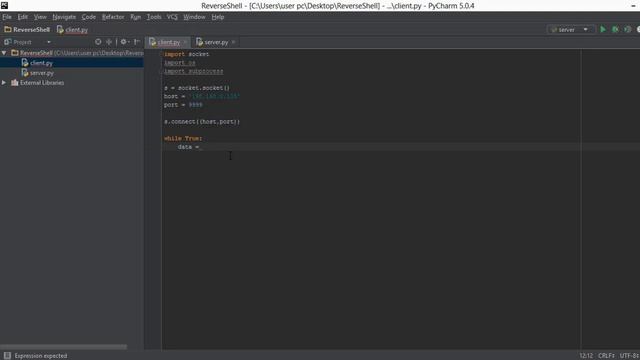Click the scroll from source target icon

98,42
